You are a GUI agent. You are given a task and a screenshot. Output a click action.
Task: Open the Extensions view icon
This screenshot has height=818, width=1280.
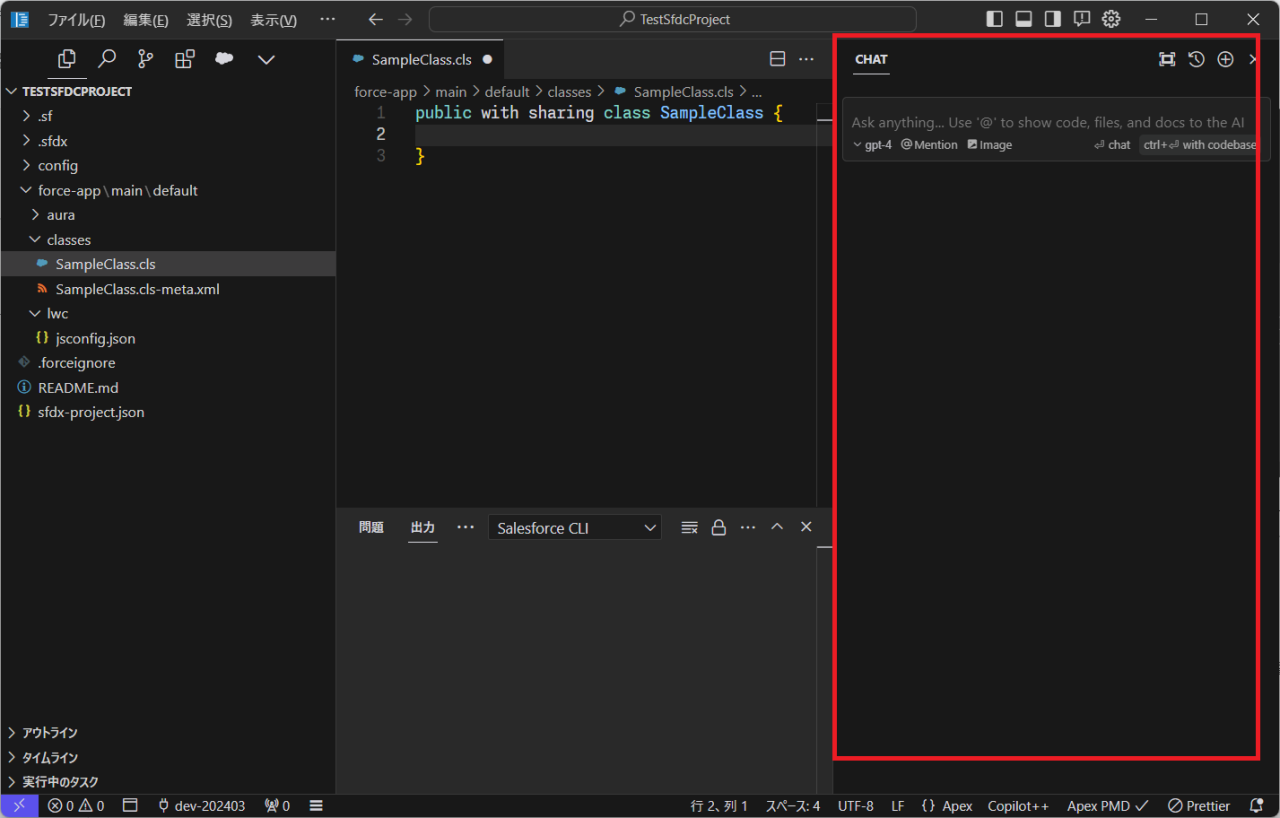[x=185, y=59]
